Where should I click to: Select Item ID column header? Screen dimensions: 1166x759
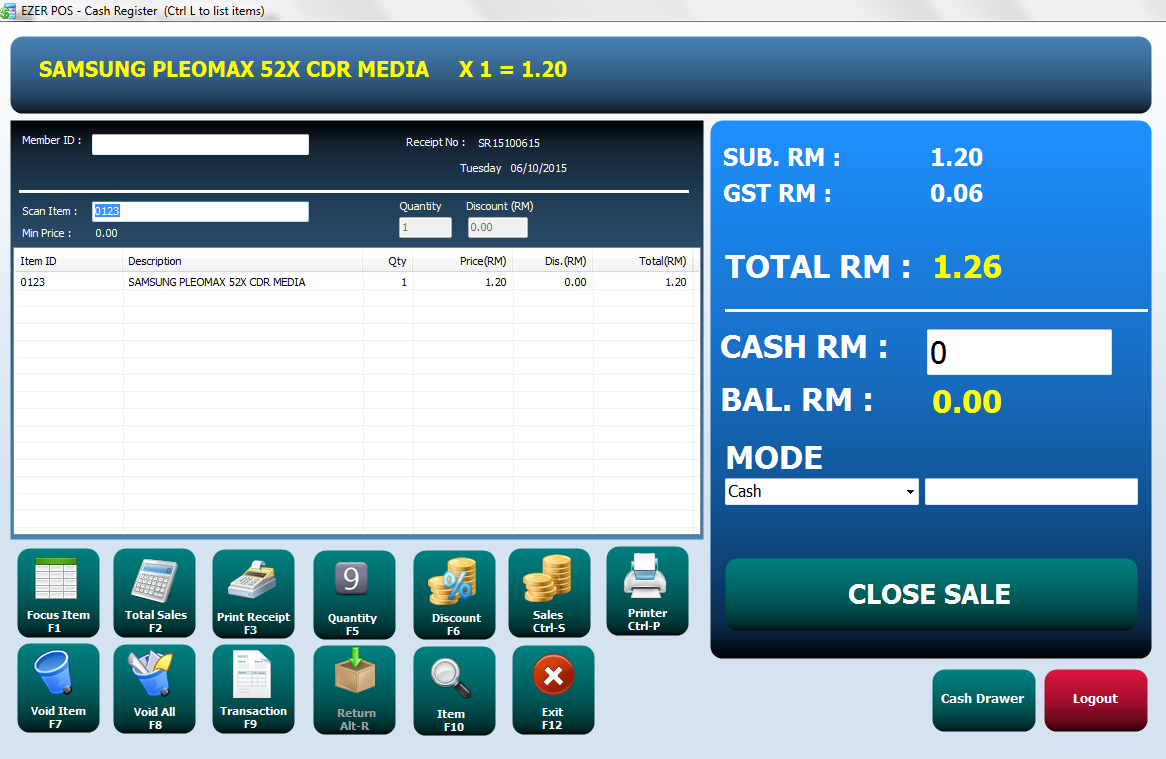point(68,261)
